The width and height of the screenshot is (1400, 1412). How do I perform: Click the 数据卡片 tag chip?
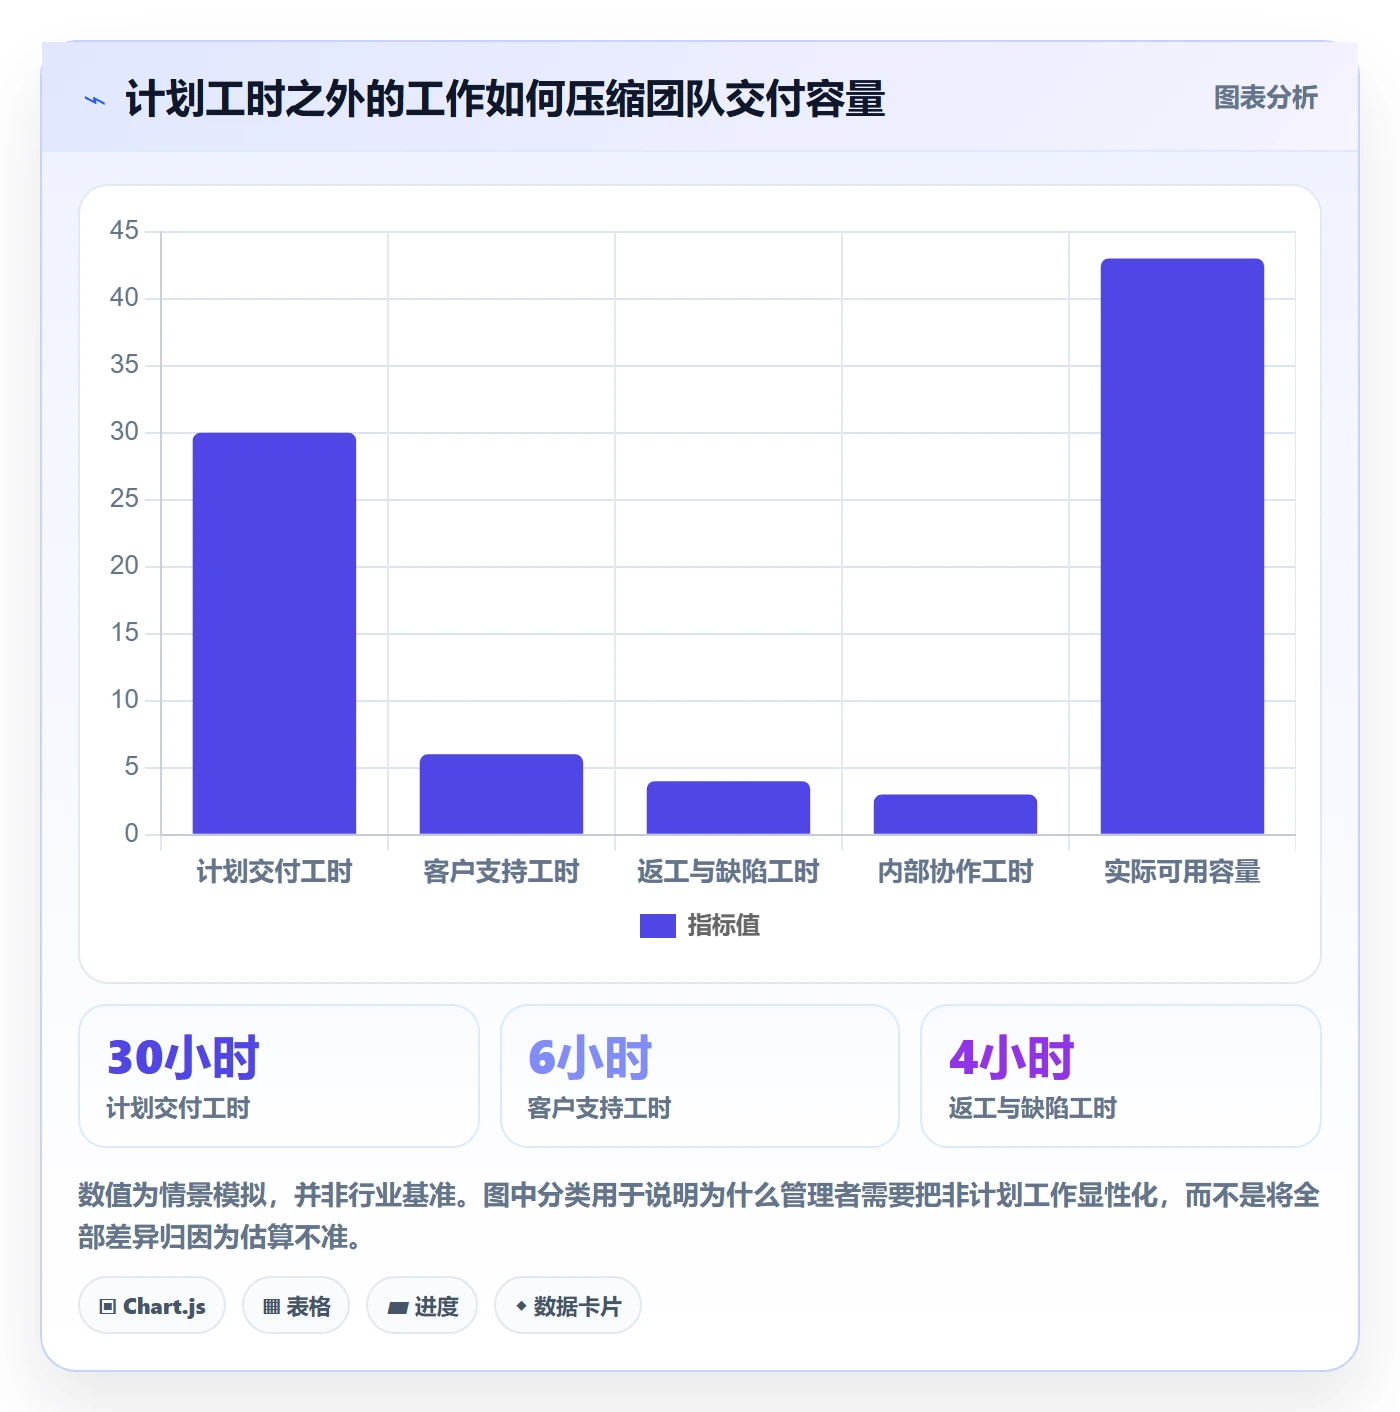(x=568, y=1305)
